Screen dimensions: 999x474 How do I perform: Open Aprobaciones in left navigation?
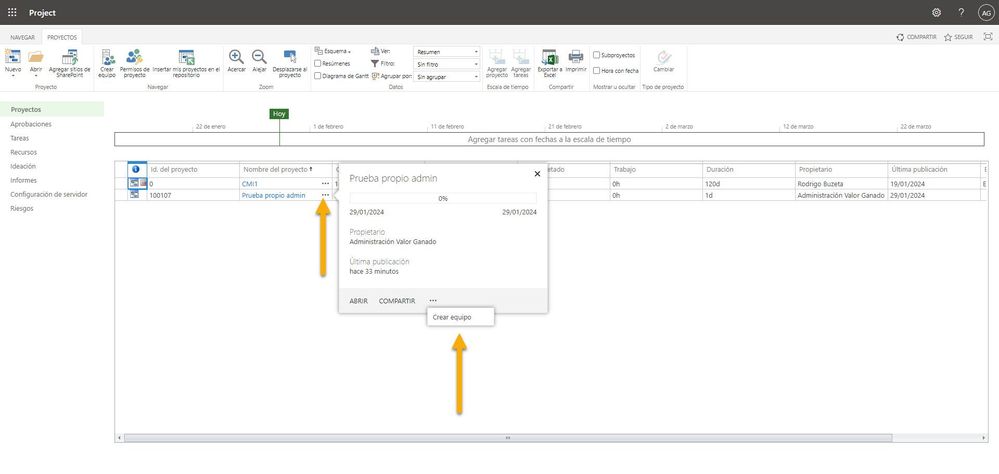coord(31,124)
